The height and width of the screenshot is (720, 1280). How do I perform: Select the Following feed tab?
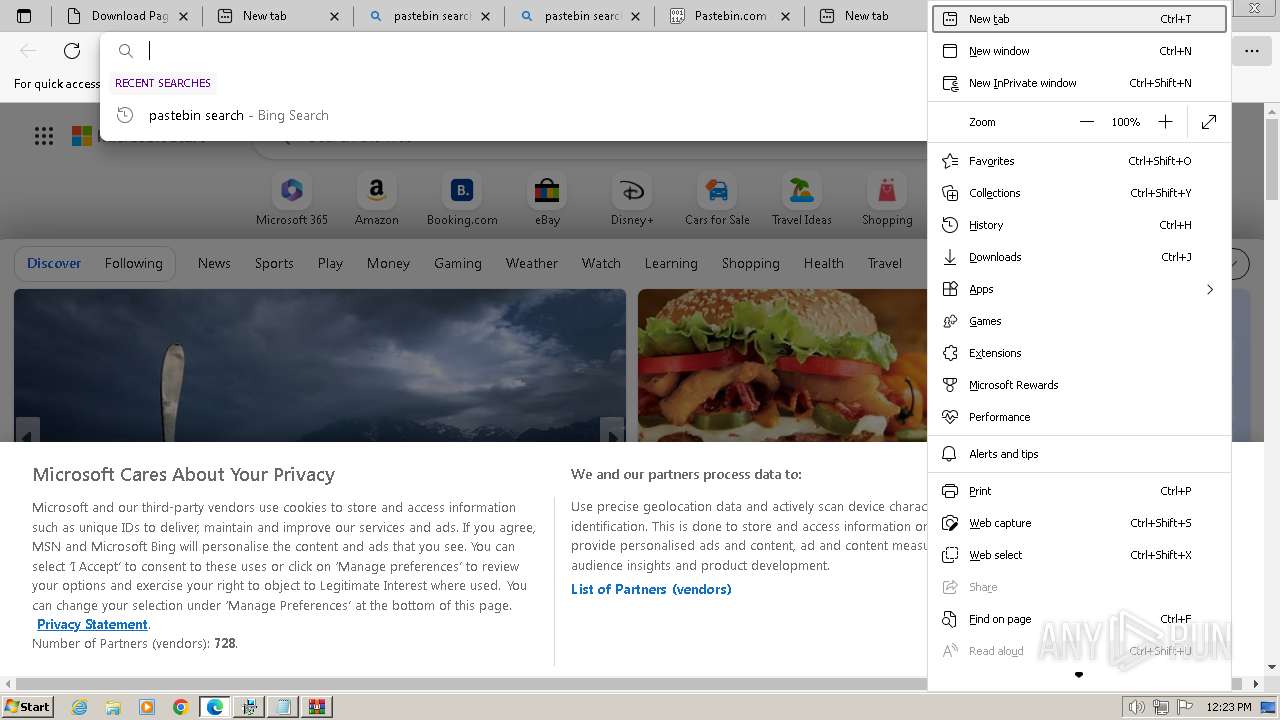133,263
